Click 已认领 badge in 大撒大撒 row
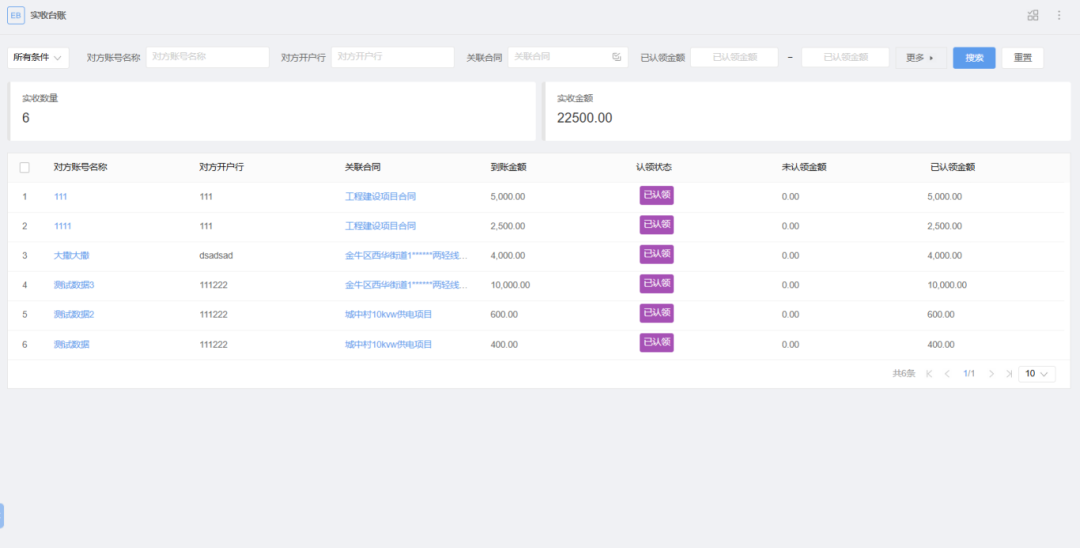 pos(656,255)
